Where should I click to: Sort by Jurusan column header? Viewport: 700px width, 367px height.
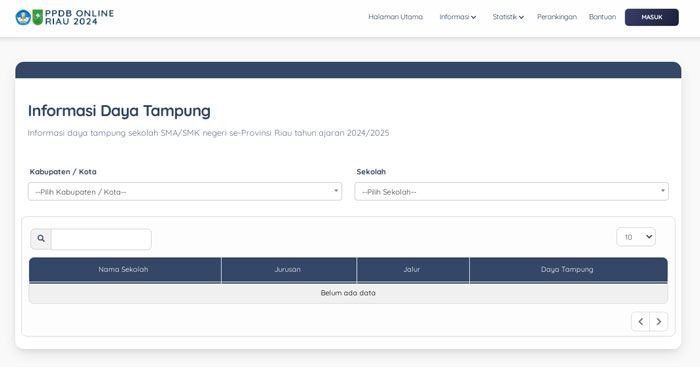point(289,270)
